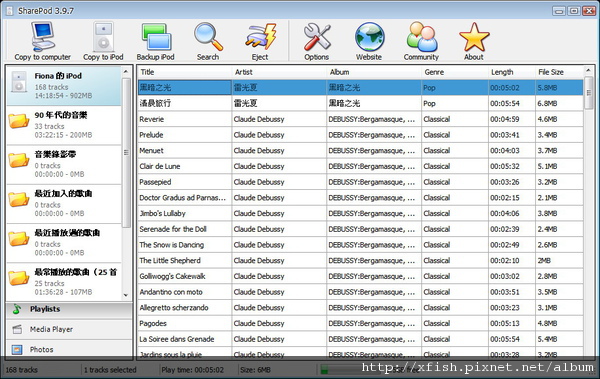Click the Copy to iPod icon
600x379 pixels.
tap(103, 41)
